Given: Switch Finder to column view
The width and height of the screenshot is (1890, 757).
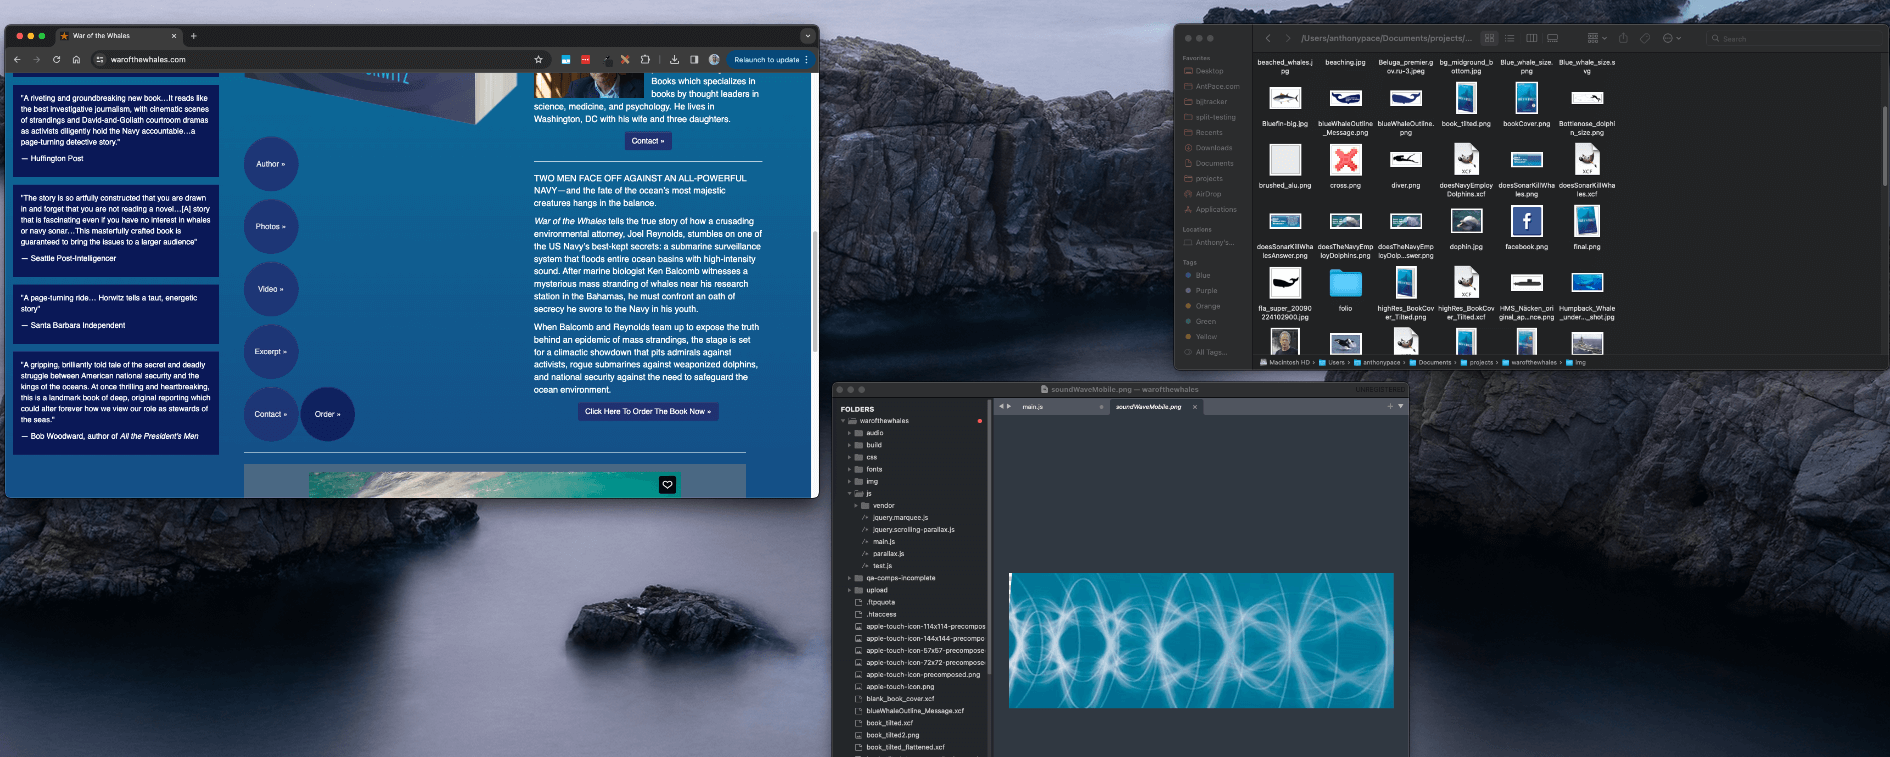Looking at the screenshot, I should (x=1531, y=38).
